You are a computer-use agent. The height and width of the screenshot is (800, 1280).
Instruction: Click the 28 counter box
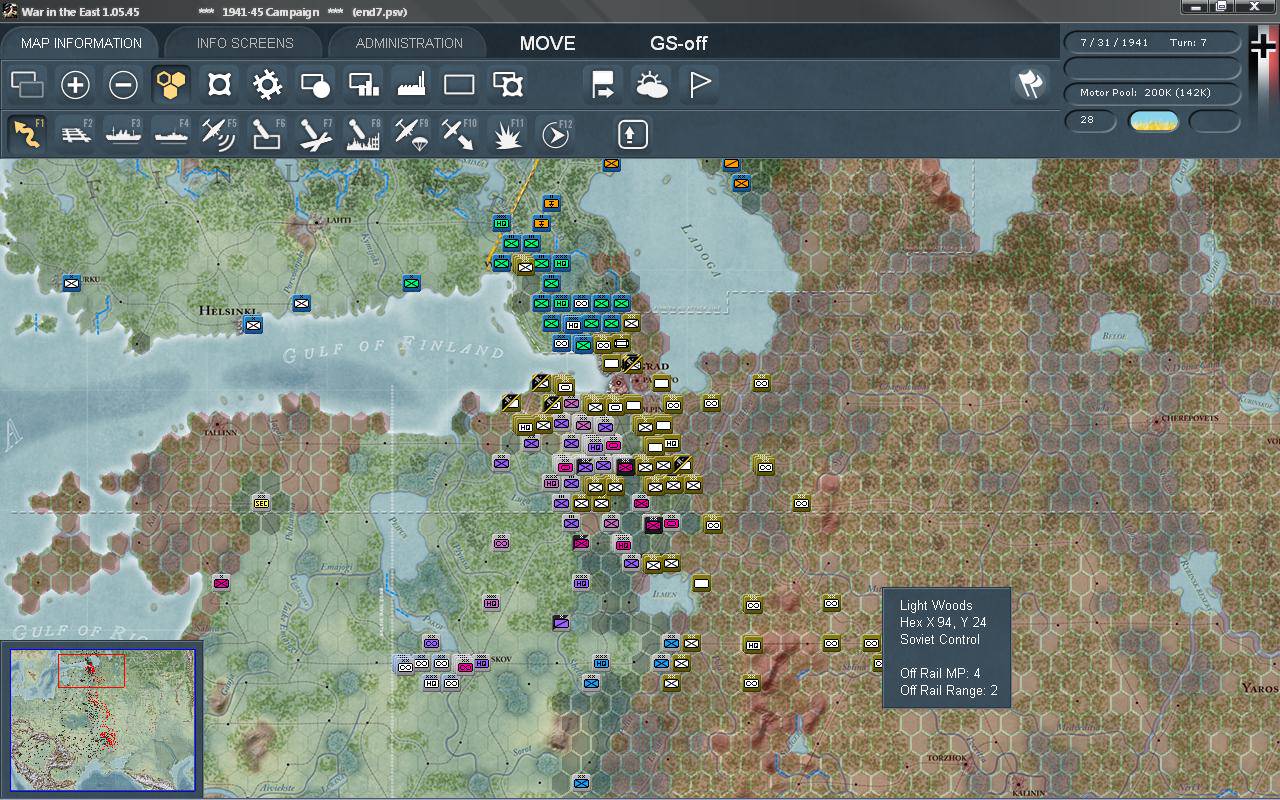coord(1091,121)
